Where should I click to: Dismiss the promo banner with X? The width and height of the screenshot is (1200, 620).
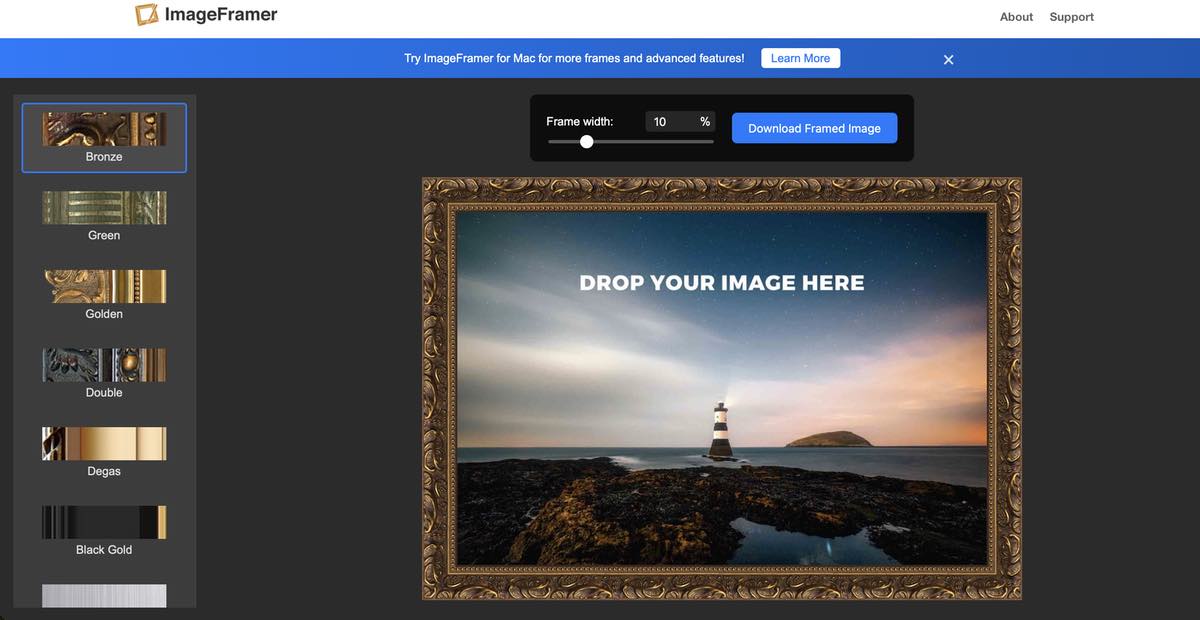[x=948, y=59]
